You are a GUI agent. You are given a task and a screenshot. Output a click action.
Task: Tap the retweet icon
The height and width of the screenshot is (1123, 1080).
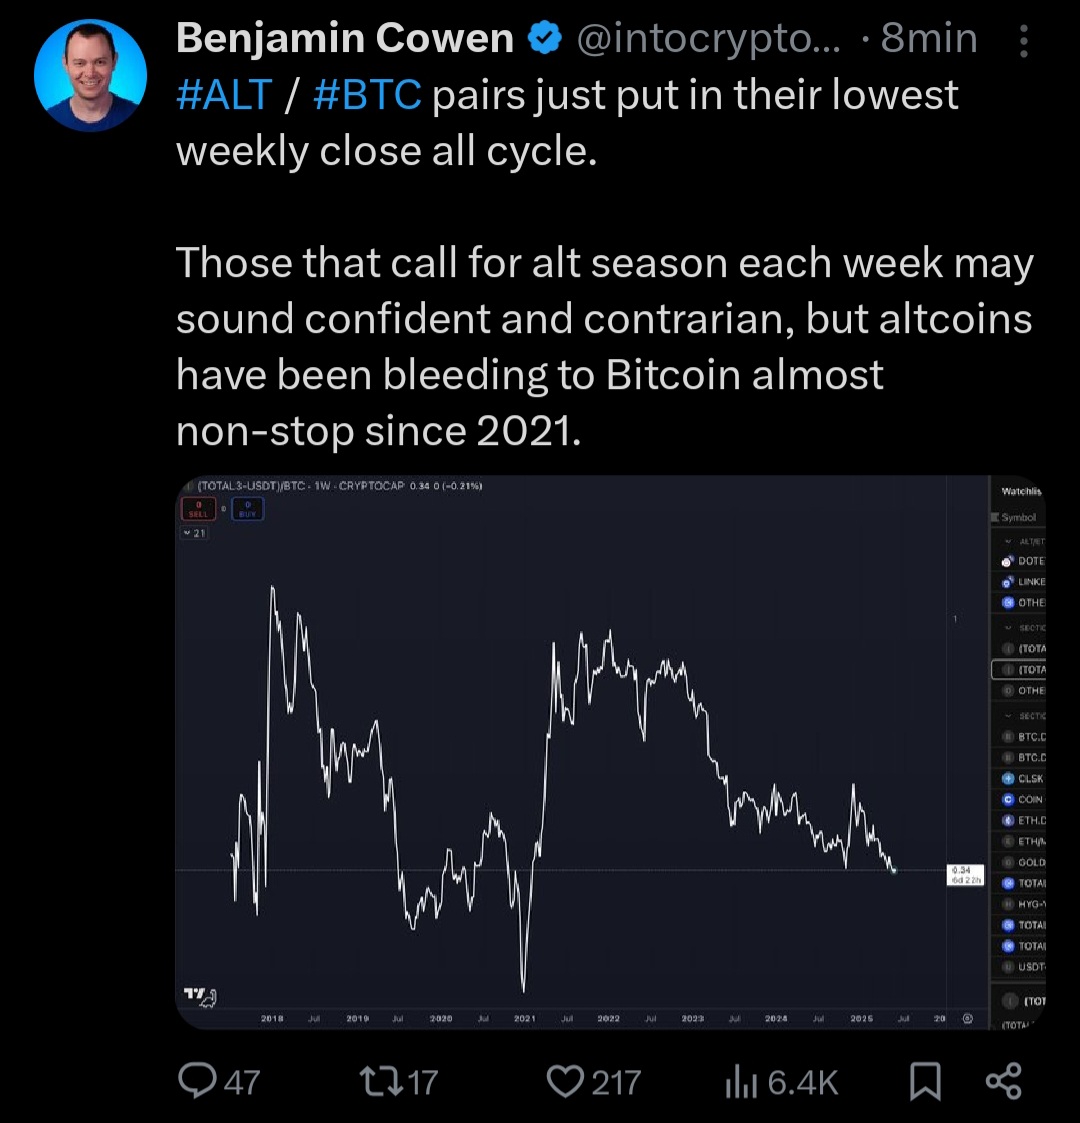382,1081
